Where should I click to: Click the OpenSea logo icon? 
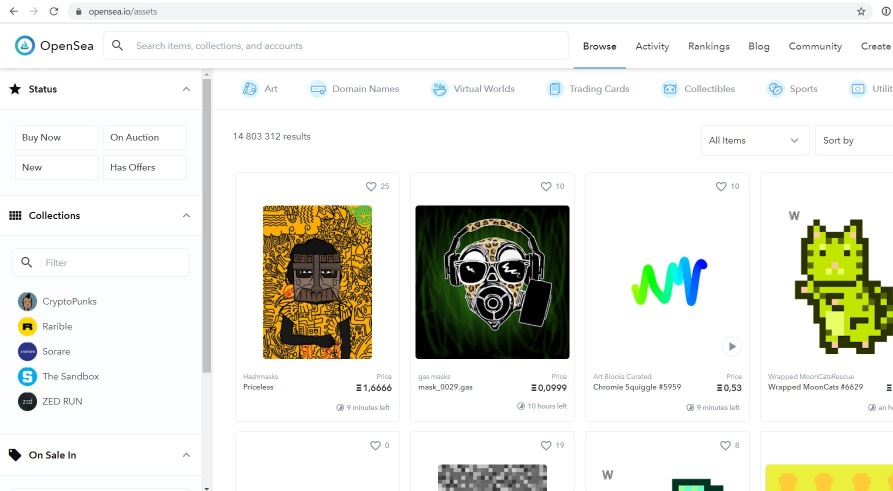pyautogui.click(x=24, y=46)
